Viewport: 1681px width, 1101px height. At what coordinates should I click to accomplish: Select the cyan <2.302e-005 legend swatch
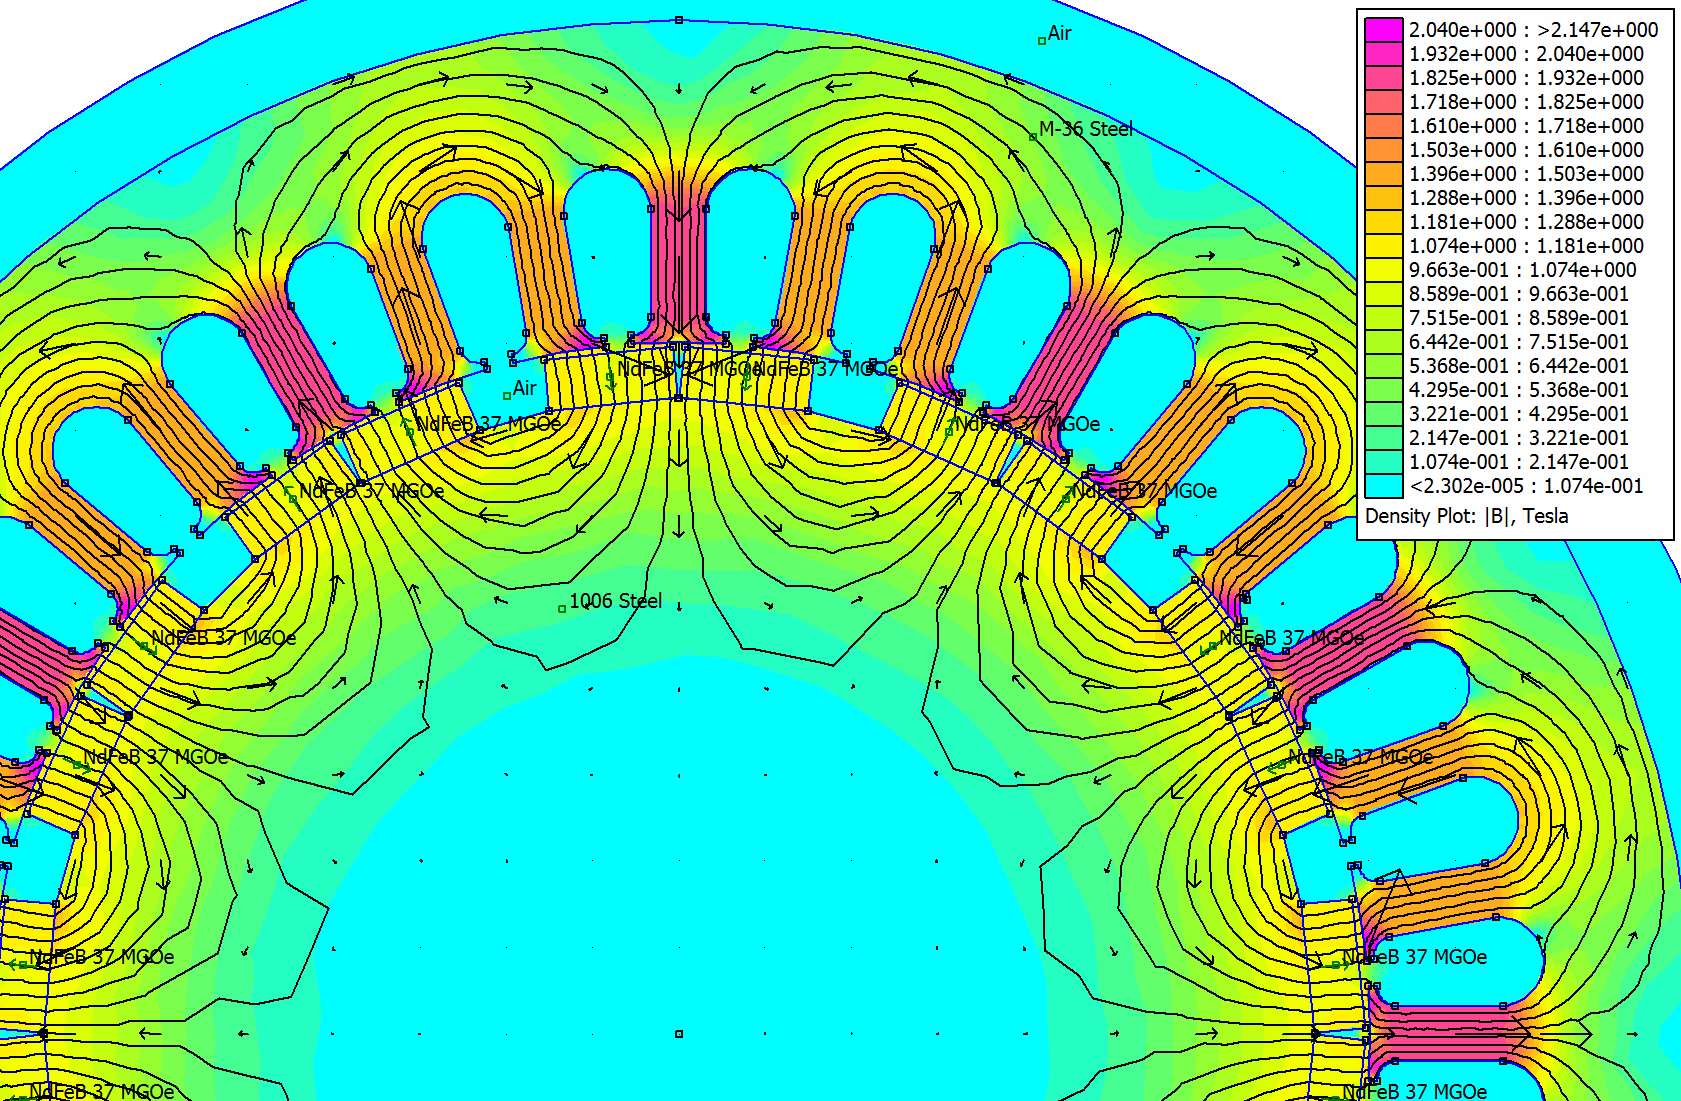[x=1383, y=486]
